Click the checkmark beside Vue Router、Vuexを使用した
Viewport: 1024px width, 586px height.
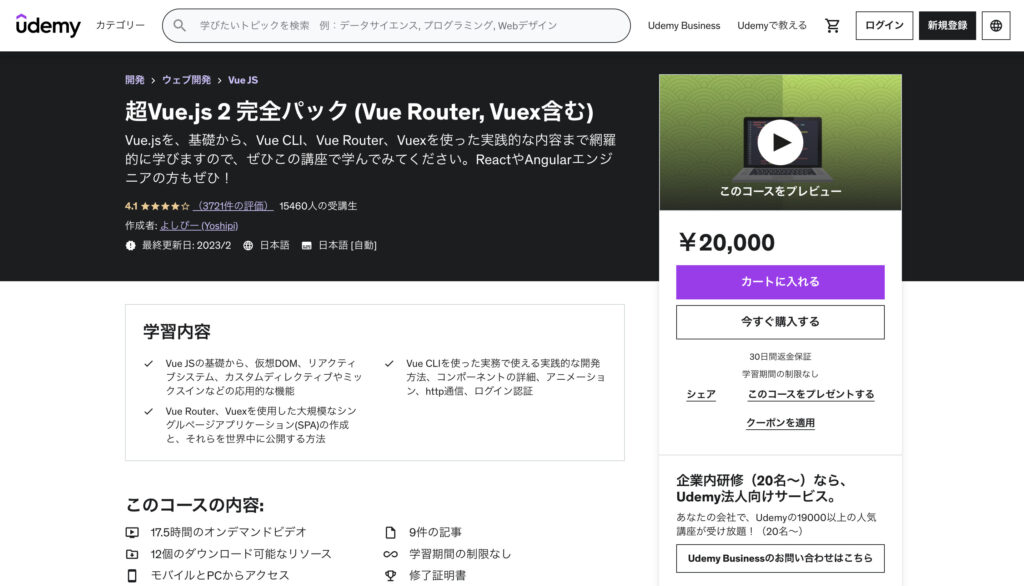(x=149, y=412)
